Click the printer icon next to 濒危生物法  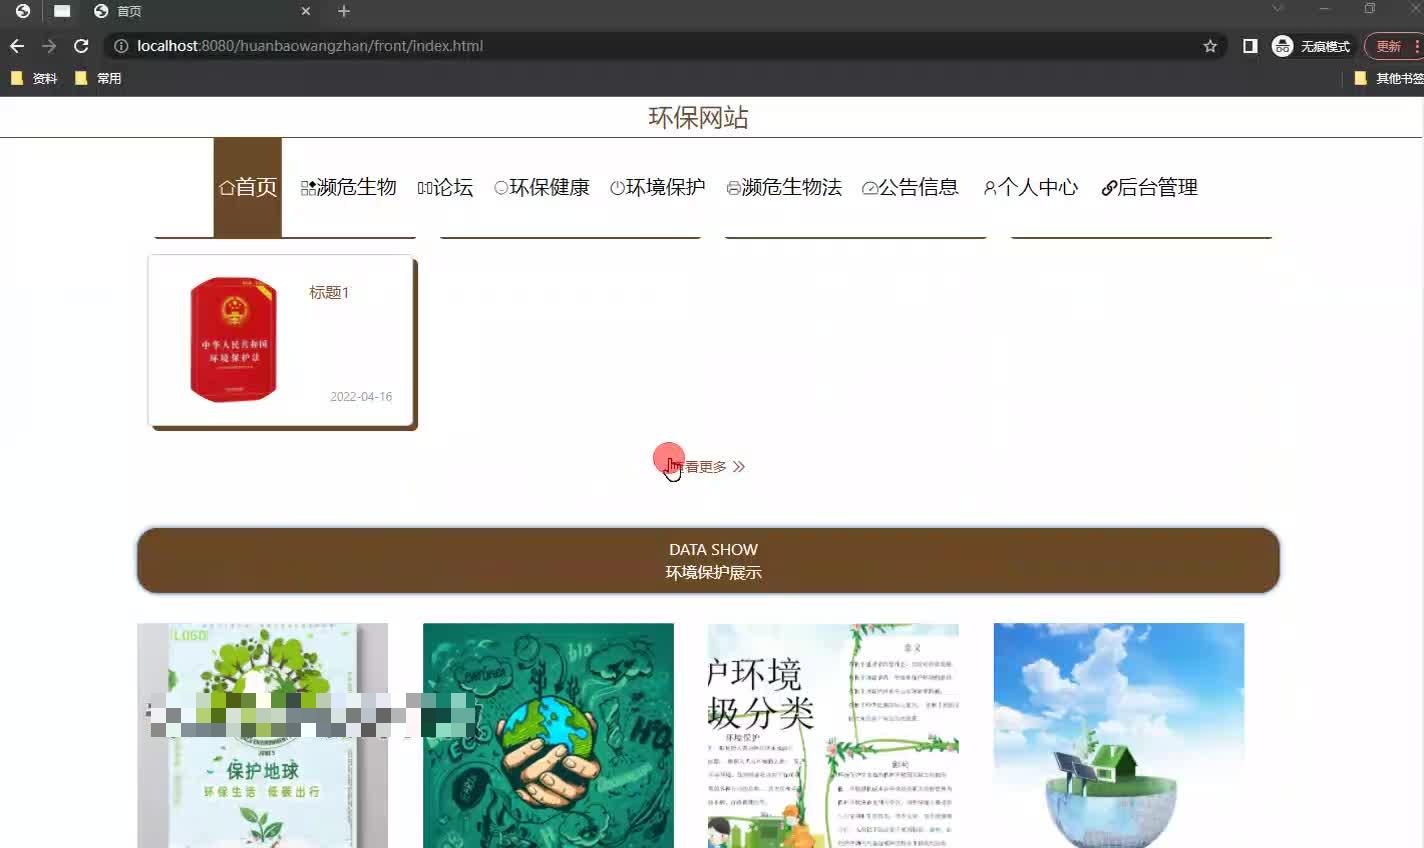pos(733,187)
